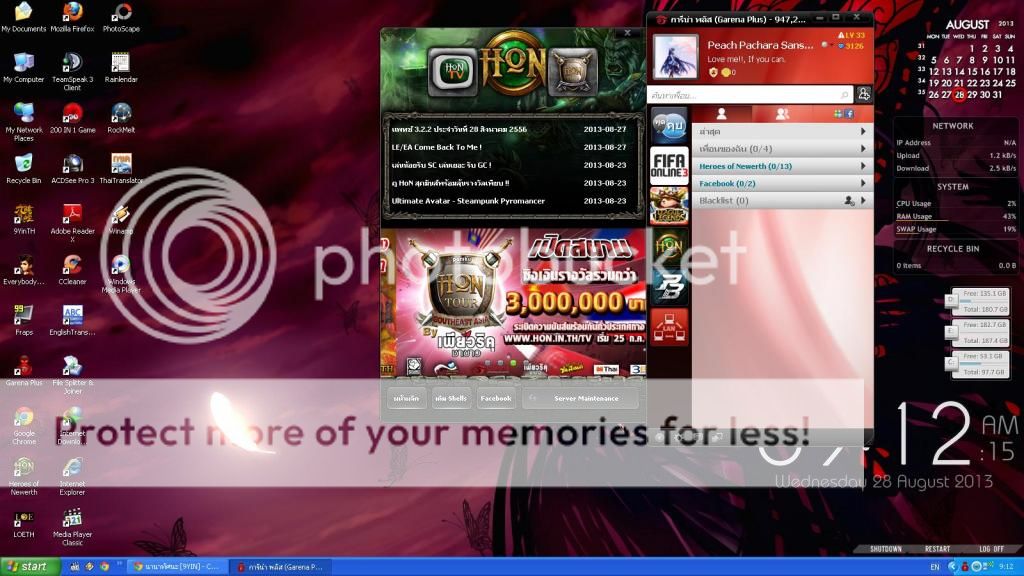This screenshot has width=1024, height=576.
Task: Switch to groups tab in Garena
Action: click(782, 114)
